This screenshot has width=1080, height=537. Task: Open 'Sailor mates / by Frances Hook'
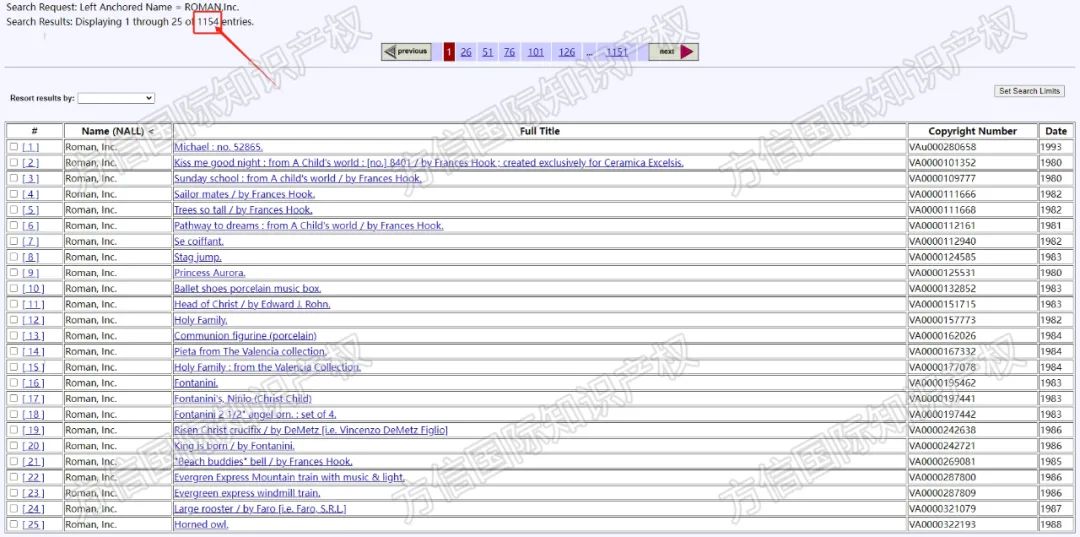point(245,194)
